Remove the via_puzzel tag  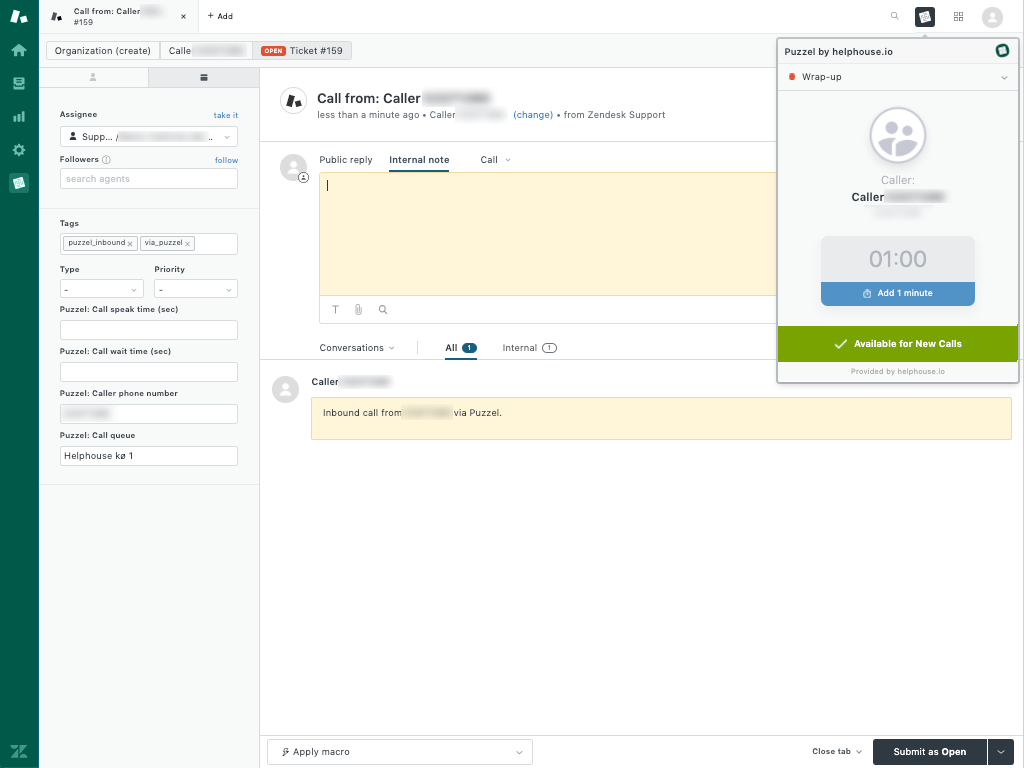(x=188, y=244)
